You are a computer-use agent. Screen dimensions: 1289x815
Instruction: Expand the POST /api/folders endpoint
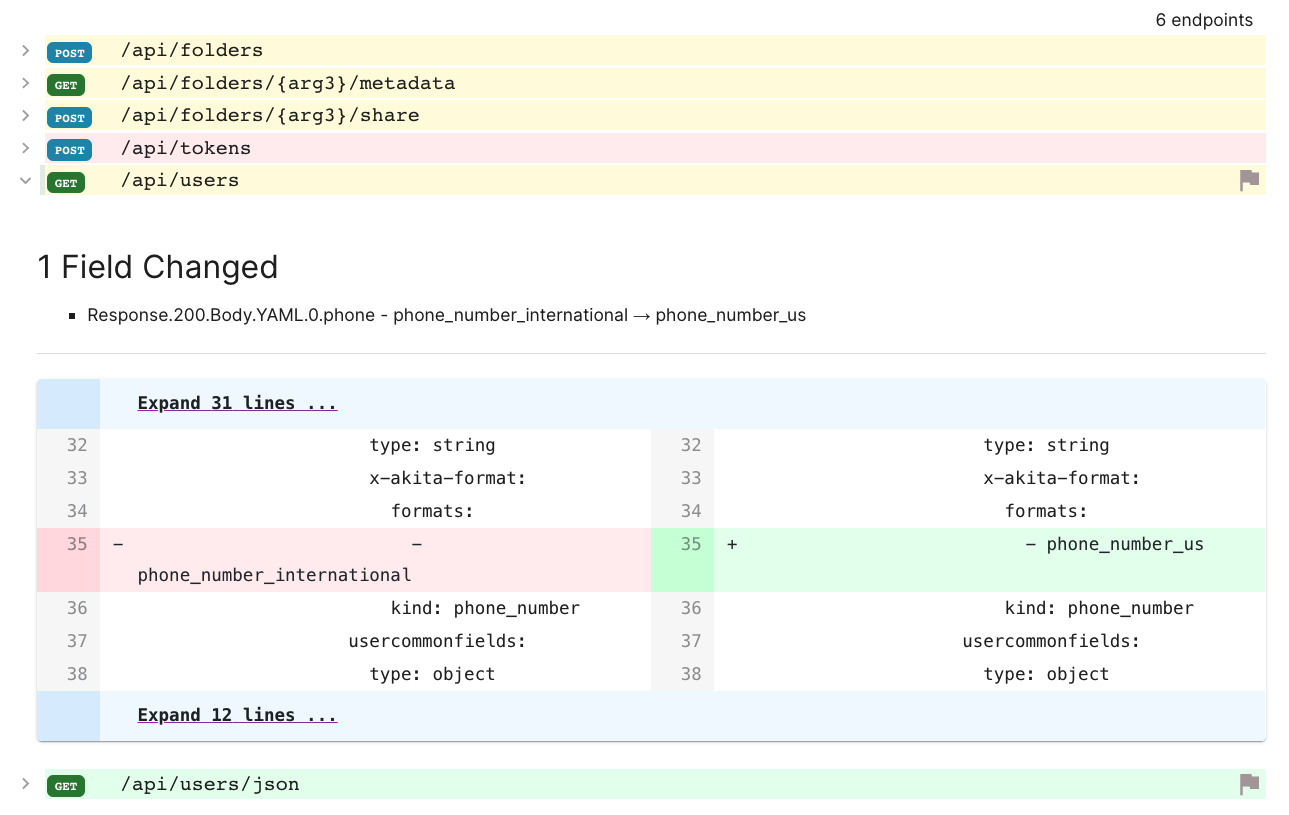pos(26,50)
